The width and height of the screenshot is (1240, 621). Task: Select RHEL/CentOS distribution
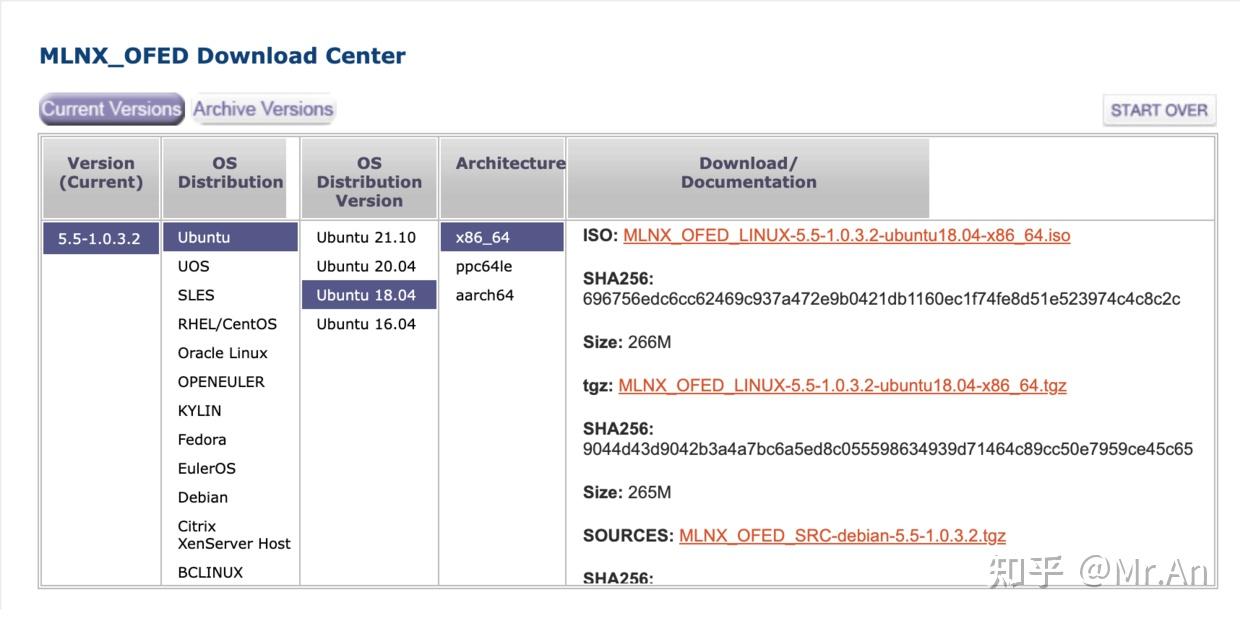pyautogui.click(x=227, y=324)
